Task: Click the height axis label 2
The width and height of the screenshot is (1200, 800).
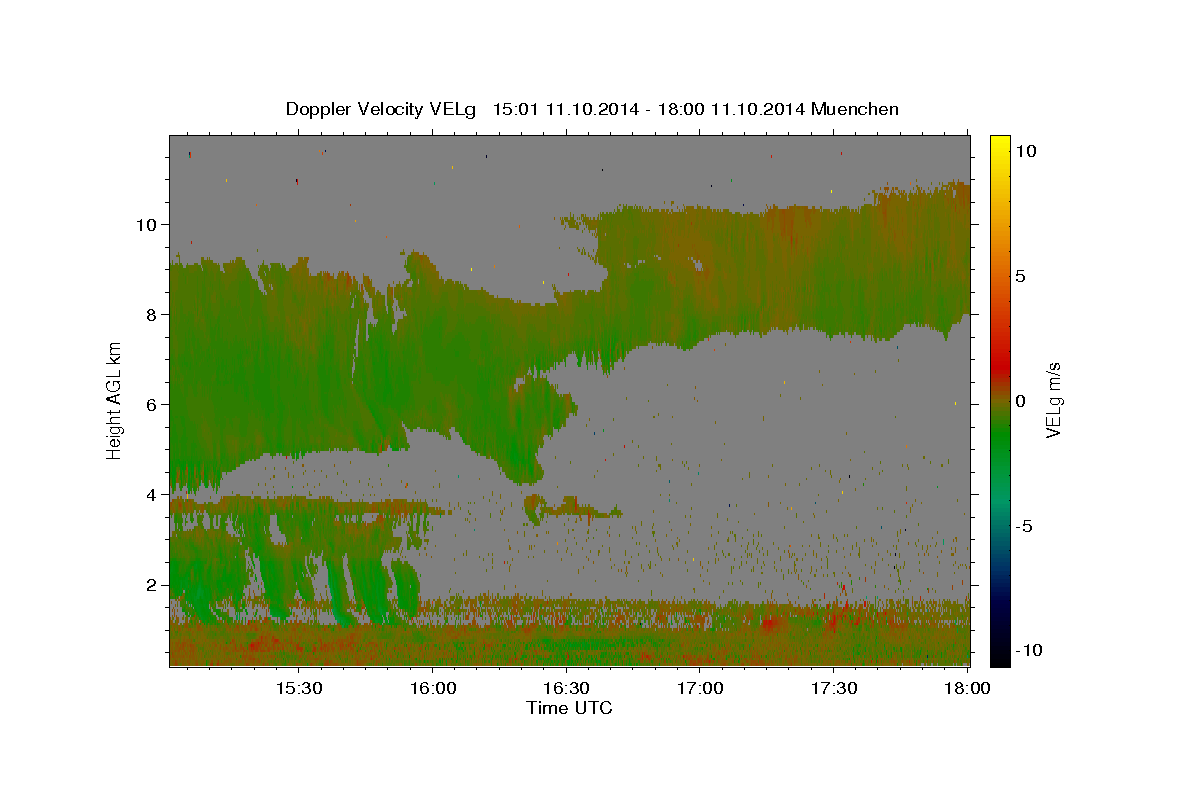Action: click(x=152, y=585)
